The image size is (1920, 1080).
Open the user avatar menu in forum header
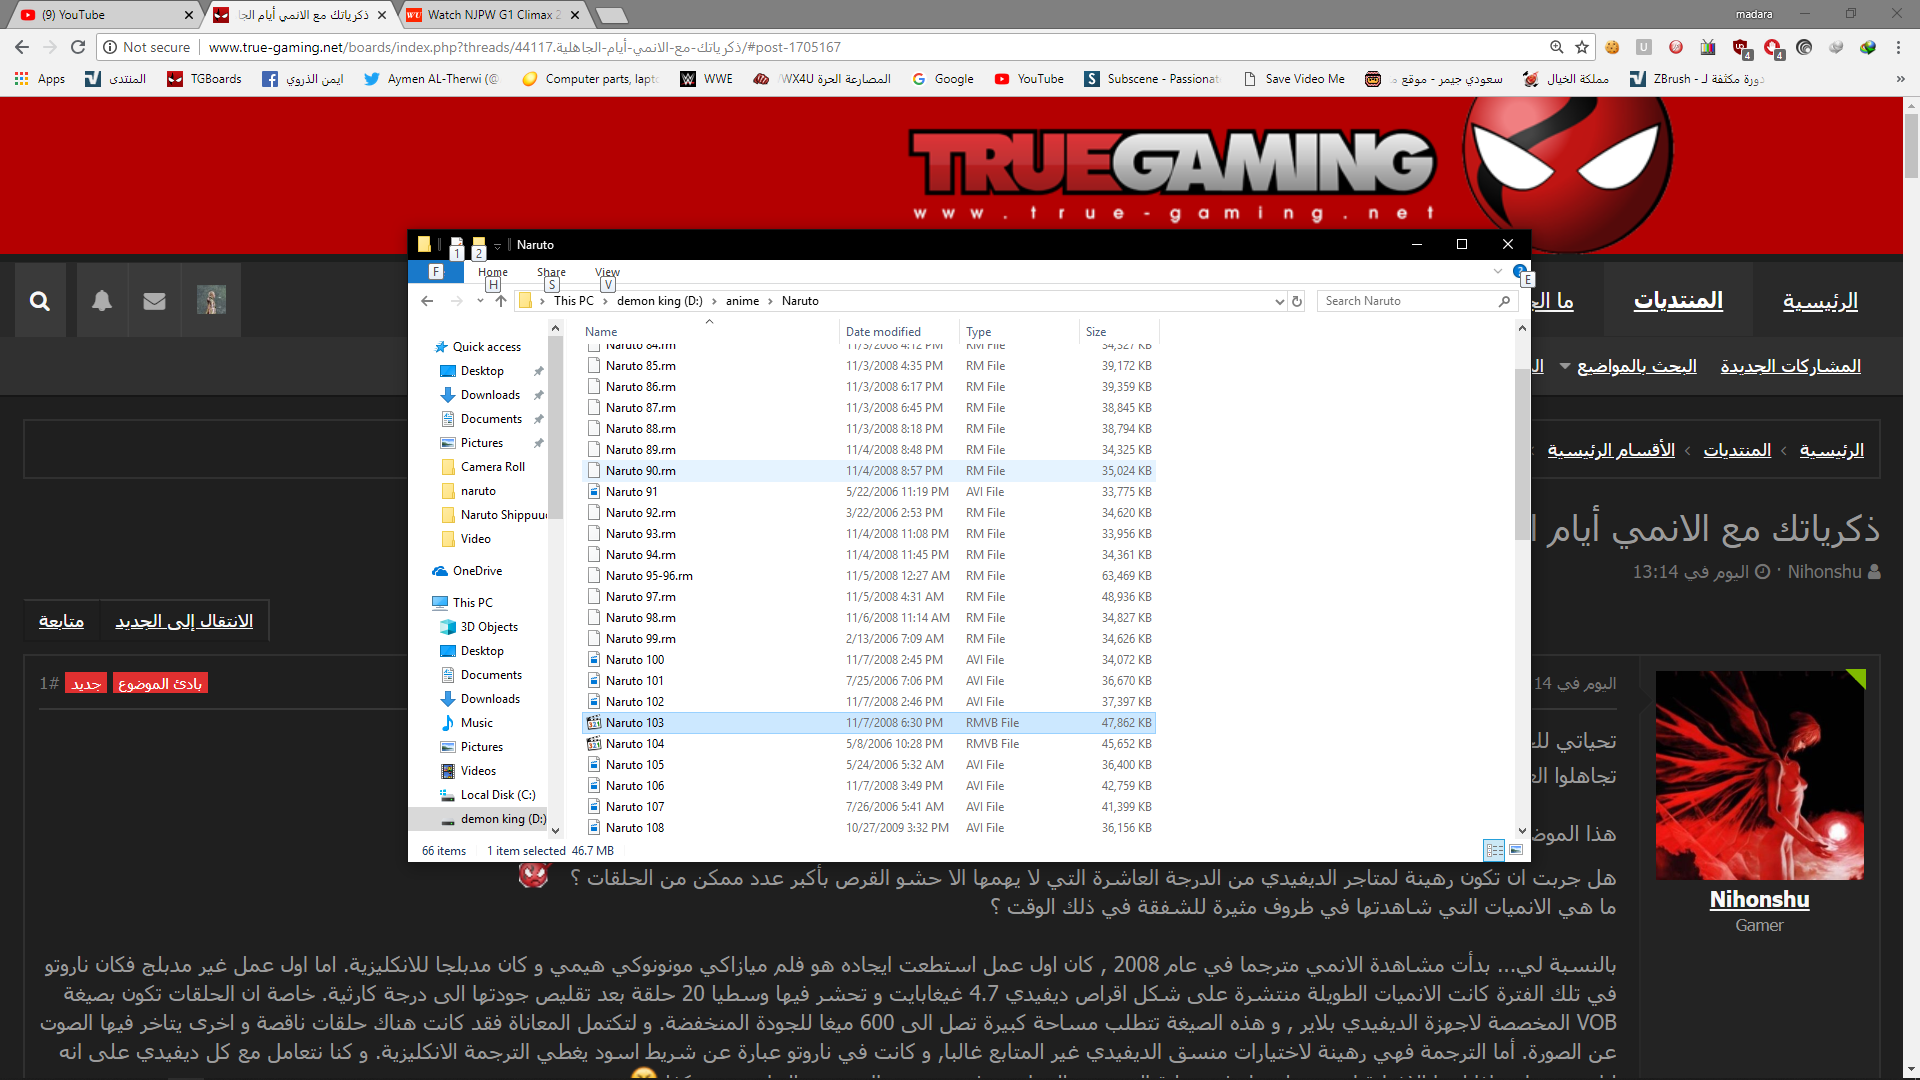pyautogui.click(x=211, y=300)
